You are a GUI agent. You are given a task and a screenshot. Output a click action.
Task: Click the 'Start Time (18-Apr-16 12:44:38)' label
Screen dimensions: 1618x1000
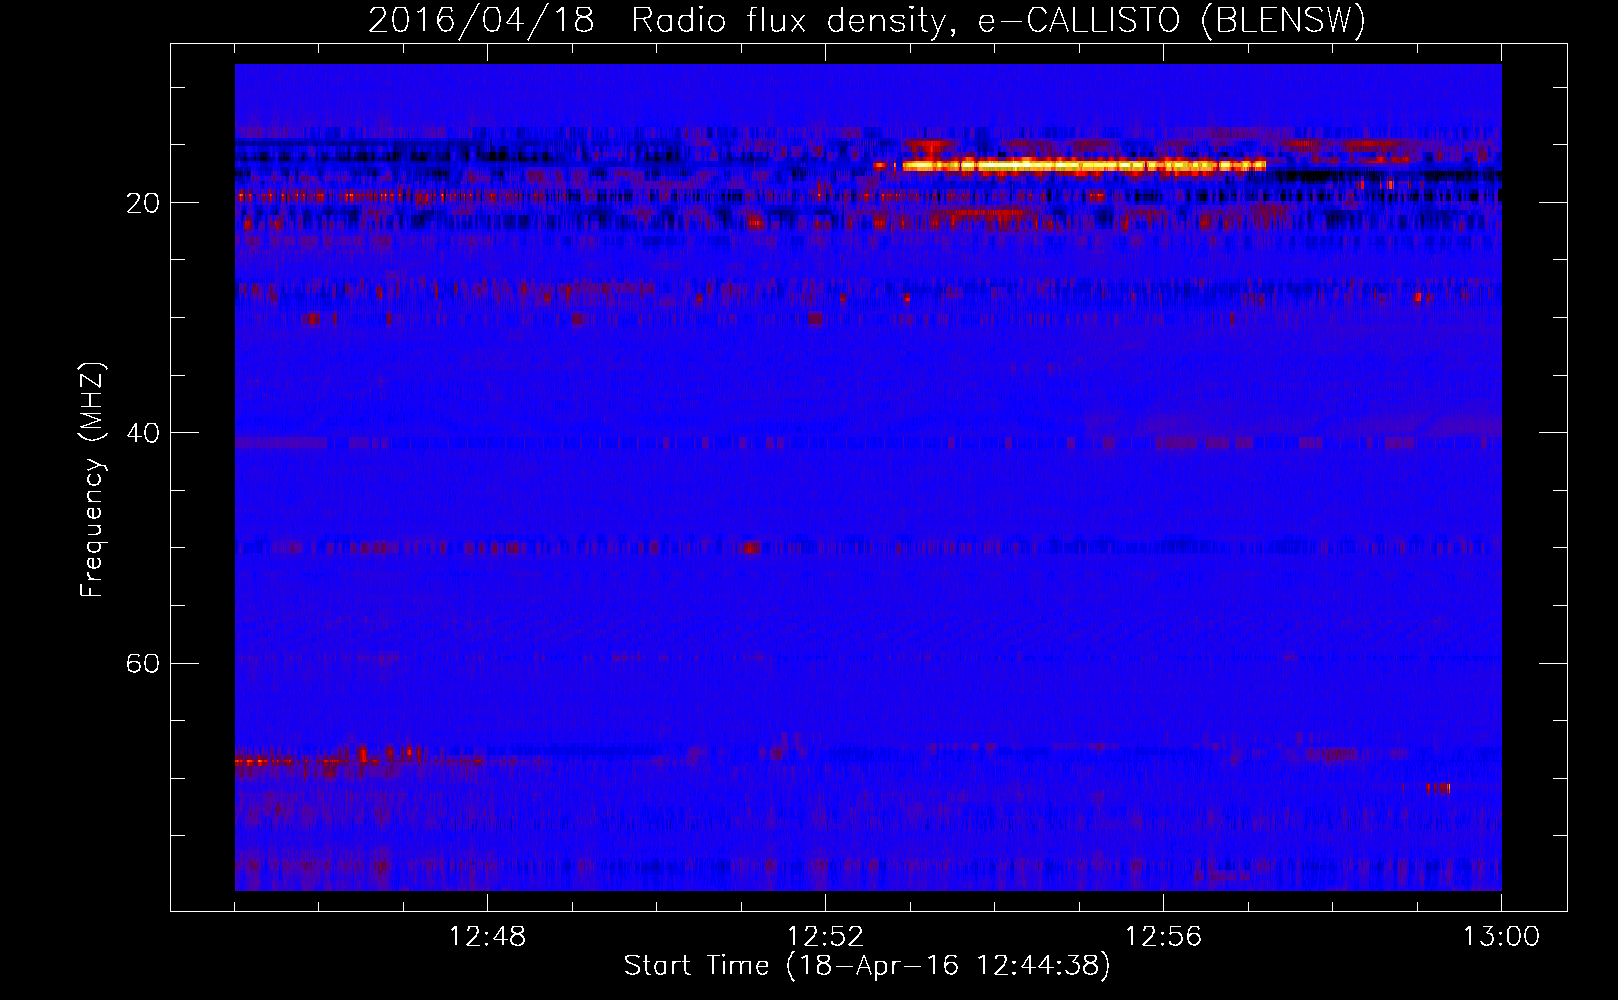click(867, 966)
